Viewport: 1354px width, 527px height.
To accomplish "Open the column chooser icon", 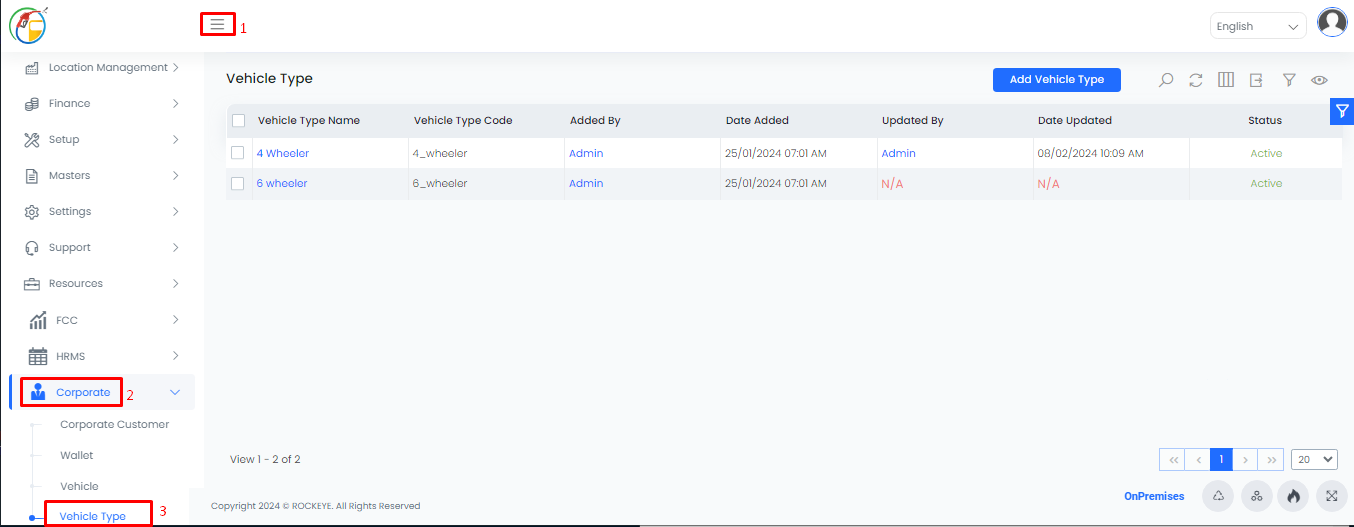I will (1226, 80).
